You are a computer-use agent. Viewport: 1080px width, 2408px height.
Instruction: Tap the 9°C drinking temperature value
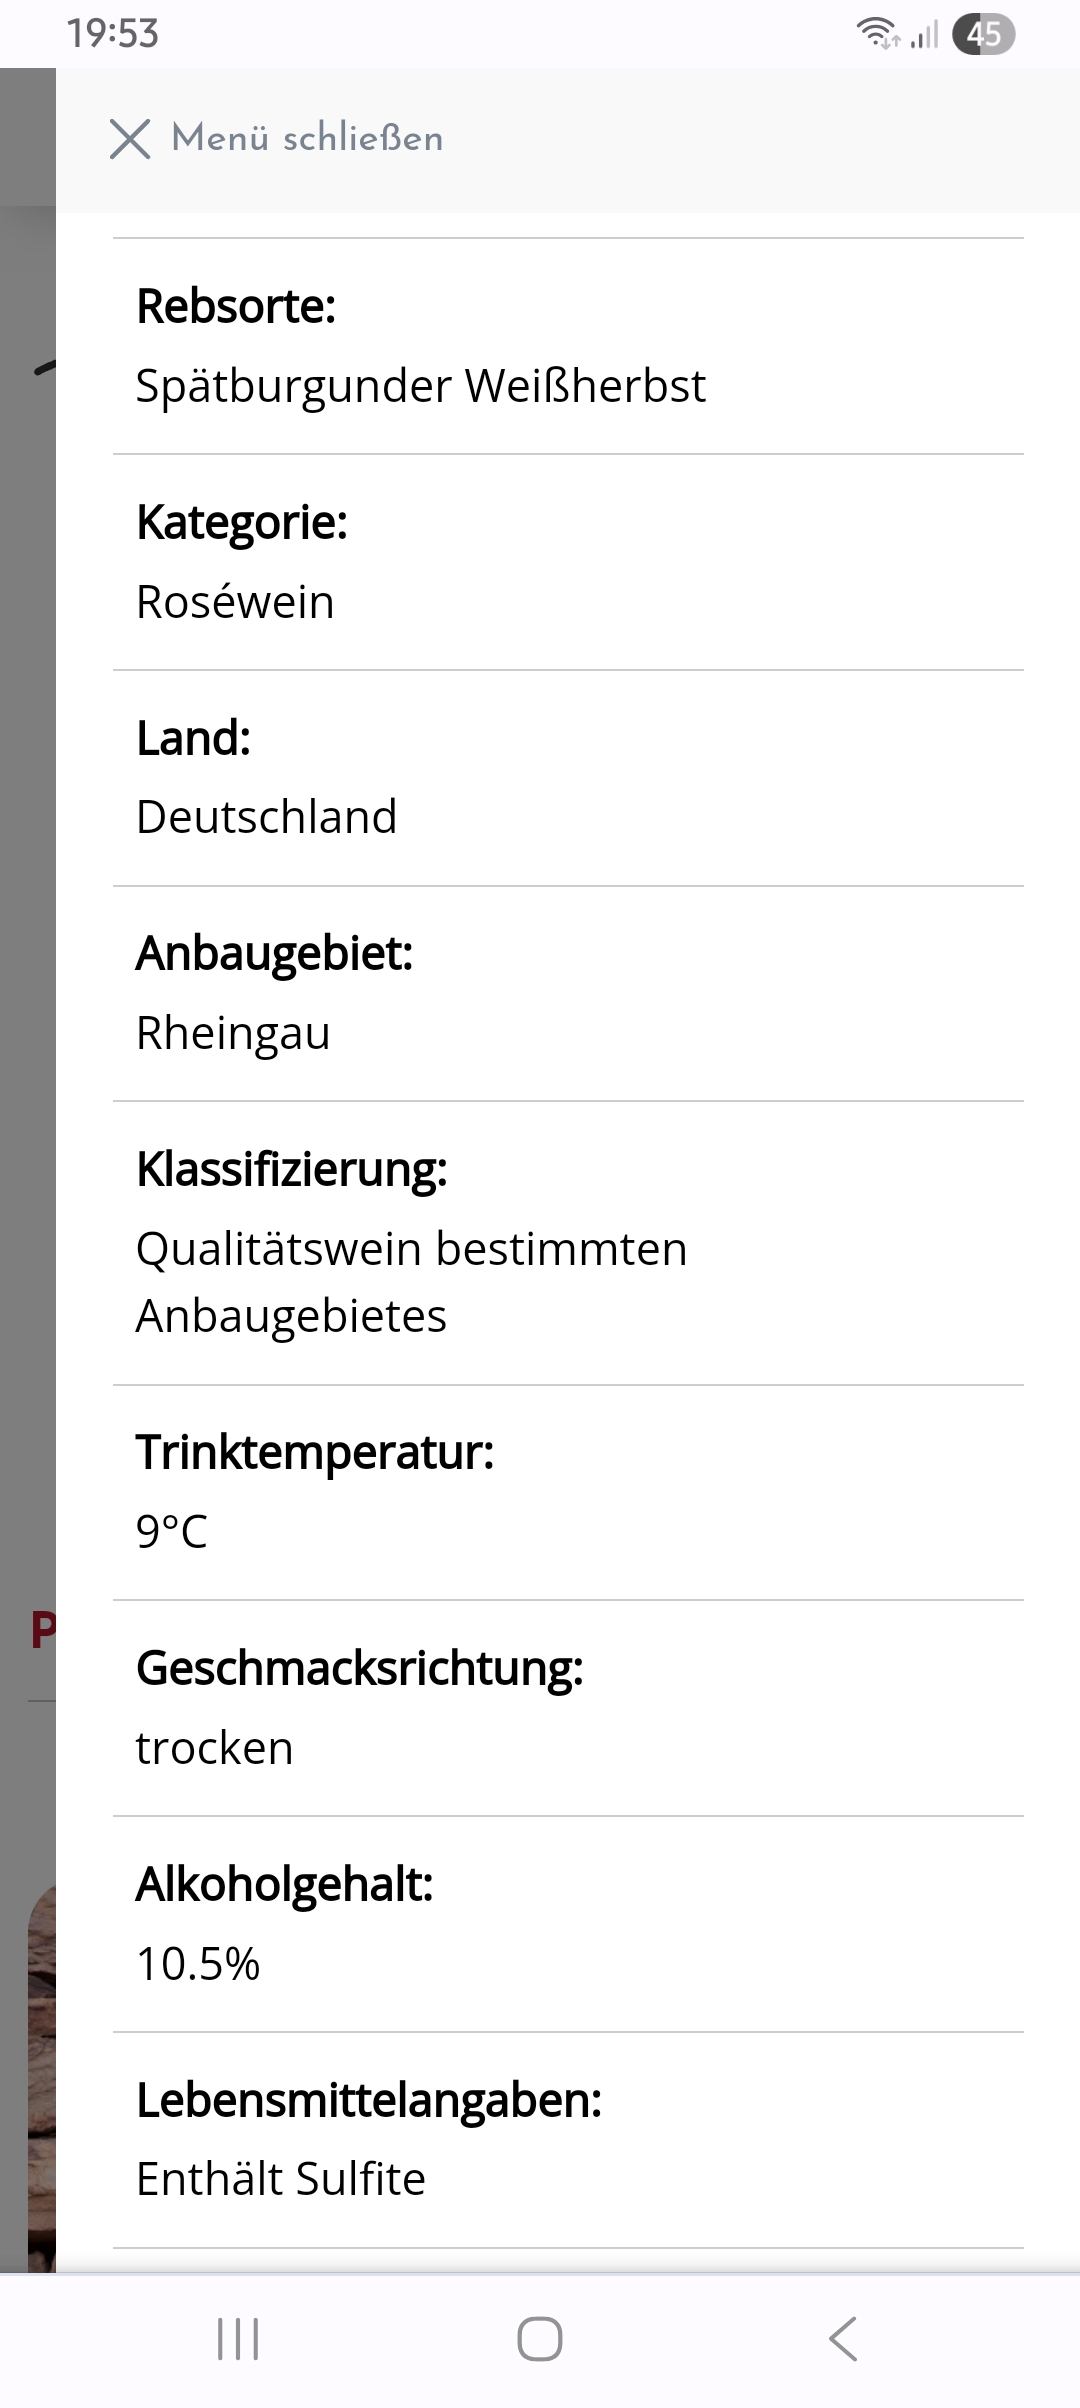tap(172, 1531)
